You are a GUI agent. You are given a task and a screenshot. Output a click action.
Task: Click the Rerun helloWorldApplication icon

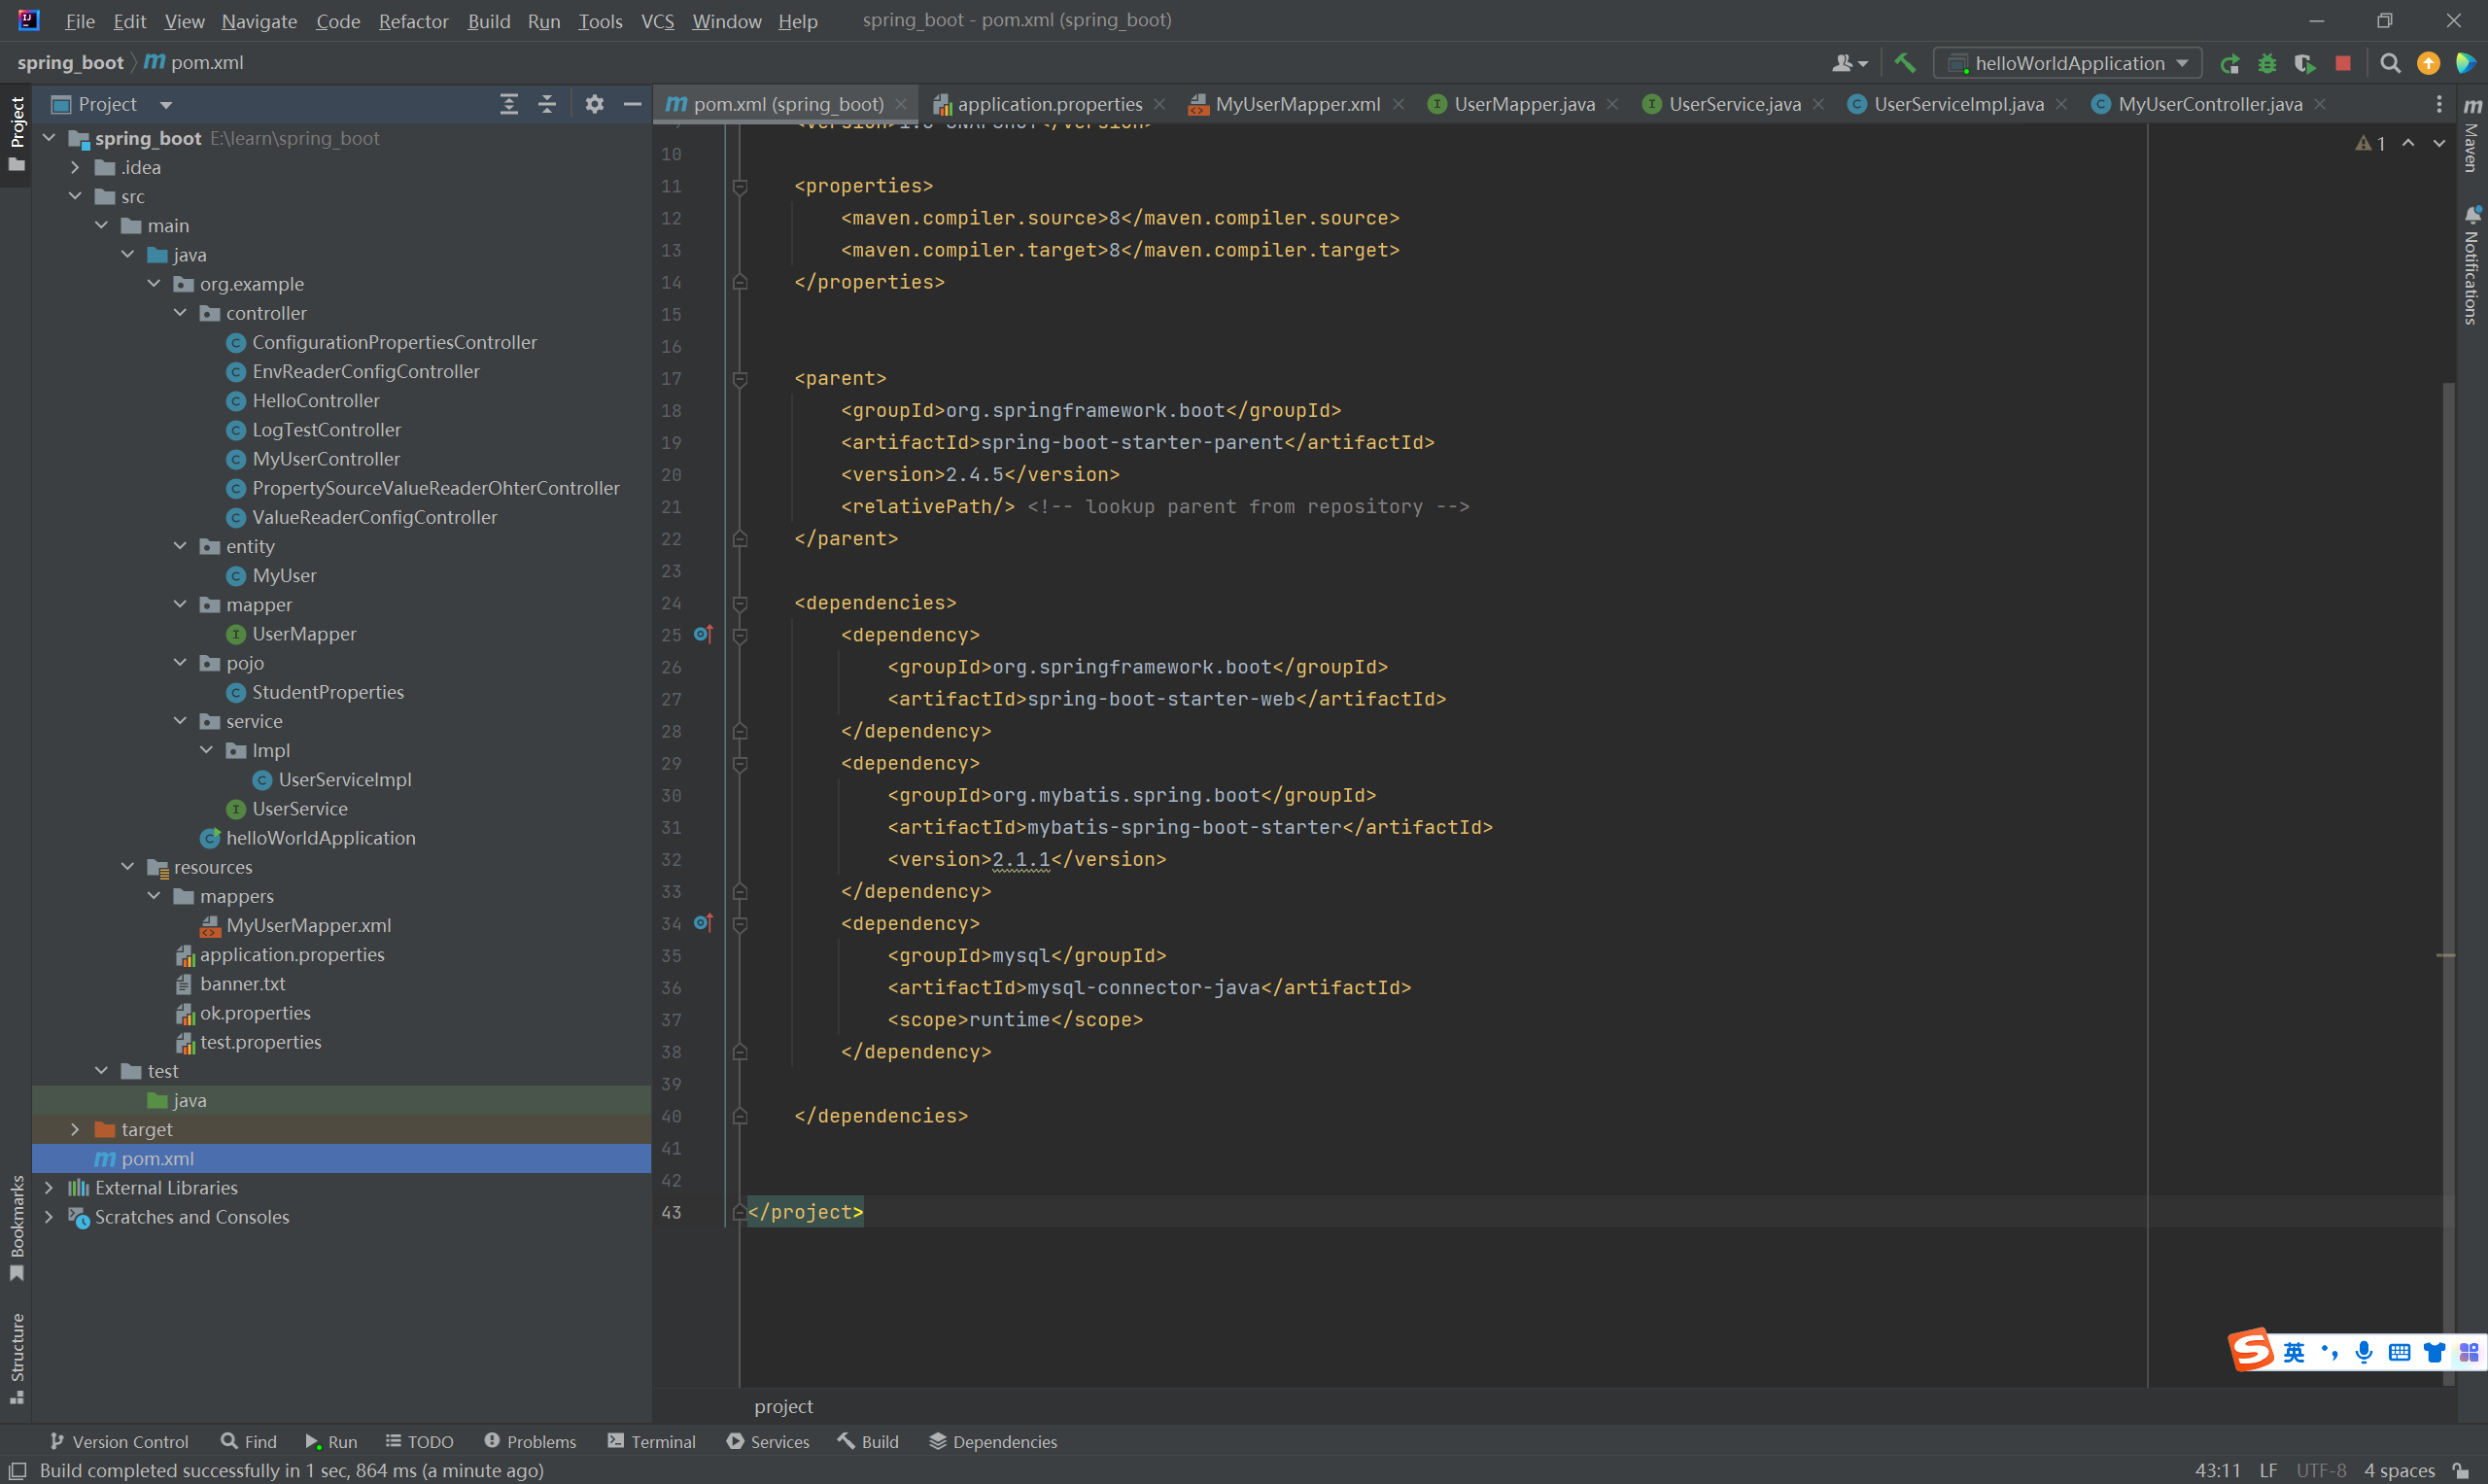tap(2229, 64)
